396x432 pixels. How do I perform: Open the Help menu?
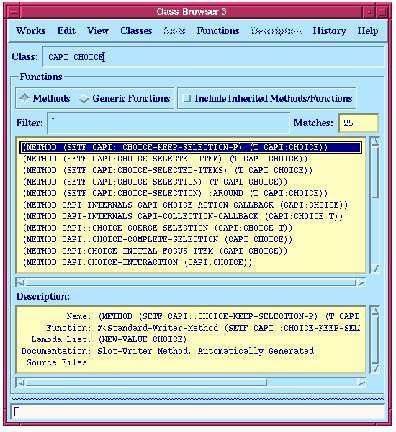[x=368, y=31]
